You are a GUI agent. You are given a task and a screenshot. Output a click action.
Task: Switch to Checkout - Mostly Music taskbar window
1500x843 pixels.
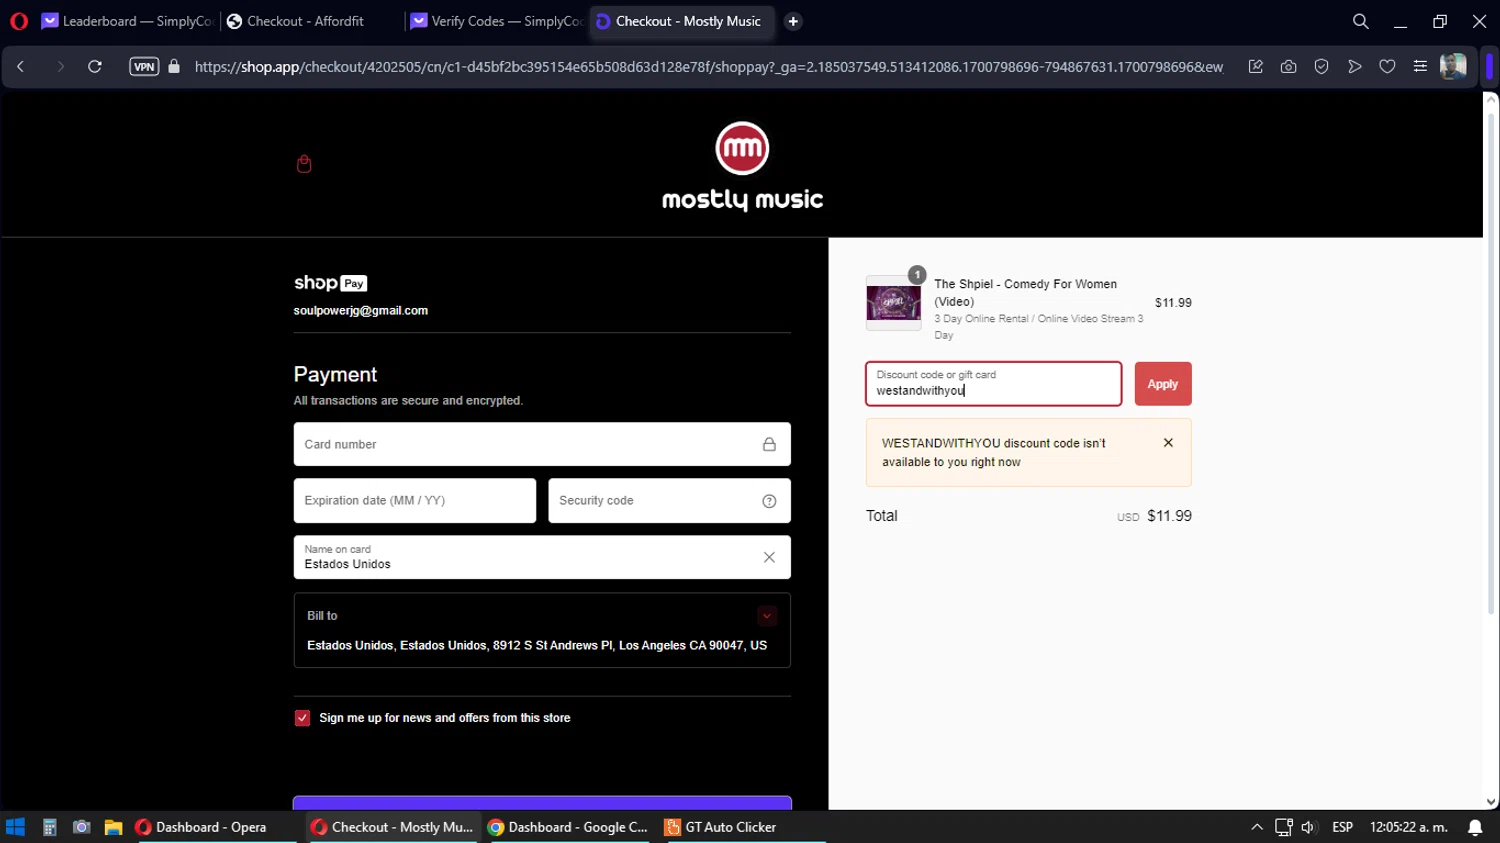pyautogui.click(x=392, y=827)
